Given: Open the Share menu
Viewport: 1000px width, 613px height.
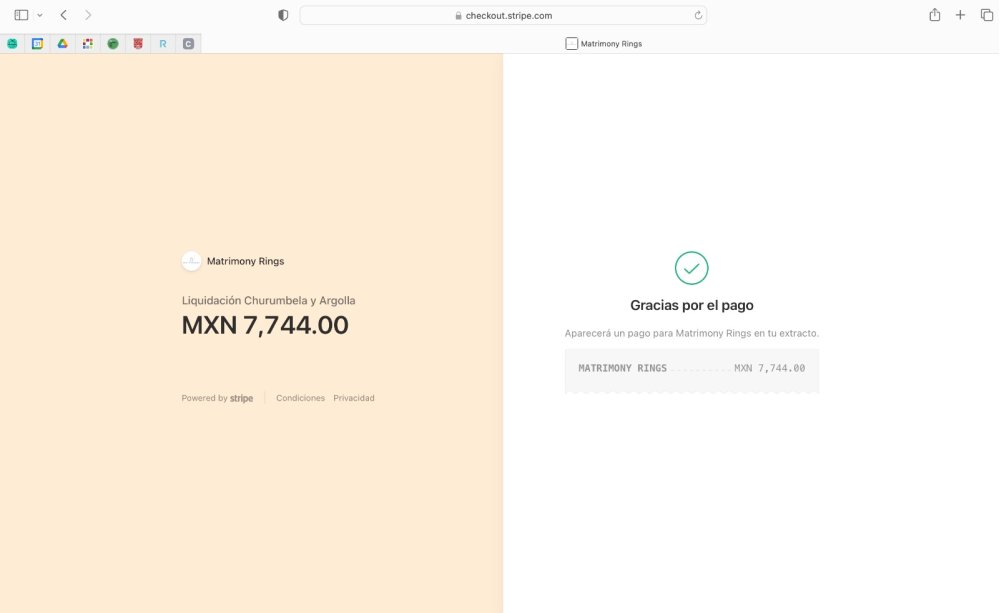Looking at the screenshot, I should tap(934, 15).
